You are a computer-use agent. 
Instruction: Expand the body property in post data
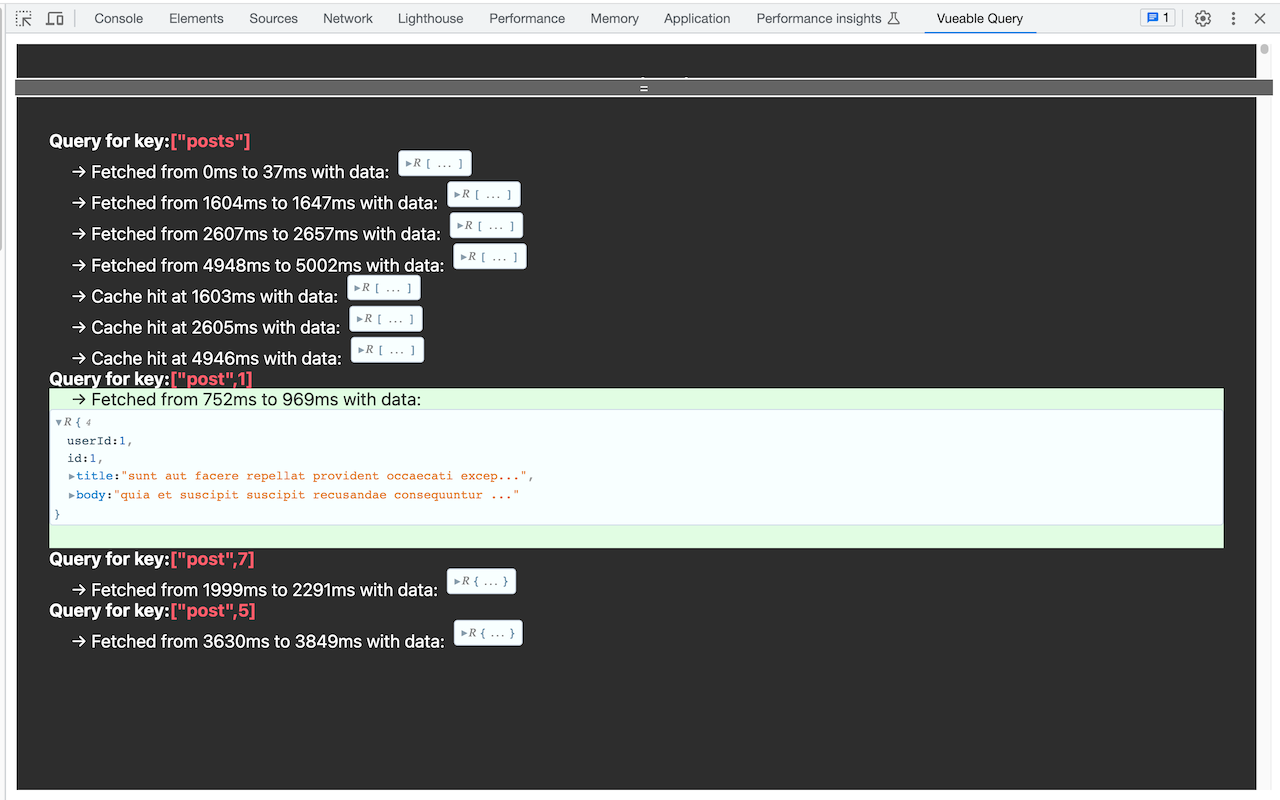(x=72, y=495)
